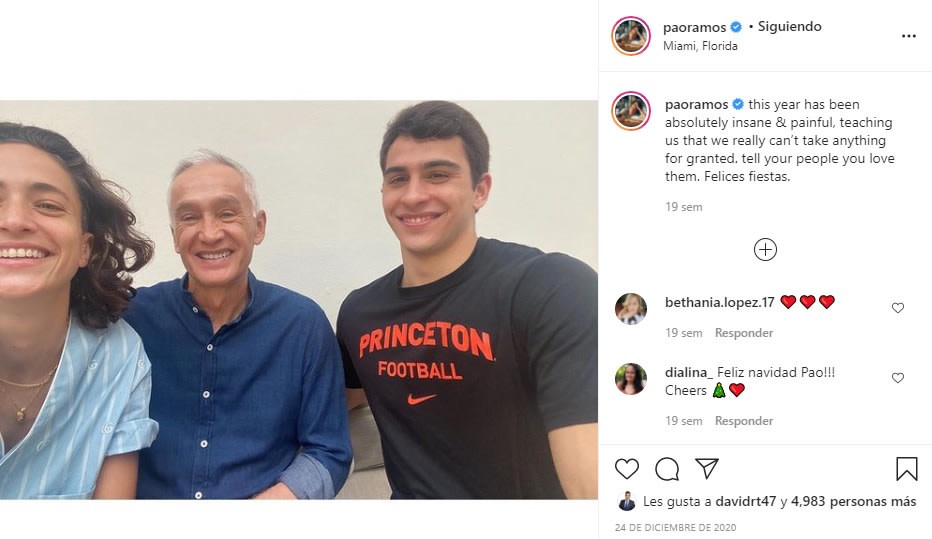Click the post photo of three people
The image size is (932, 539).
pos(299,300)
